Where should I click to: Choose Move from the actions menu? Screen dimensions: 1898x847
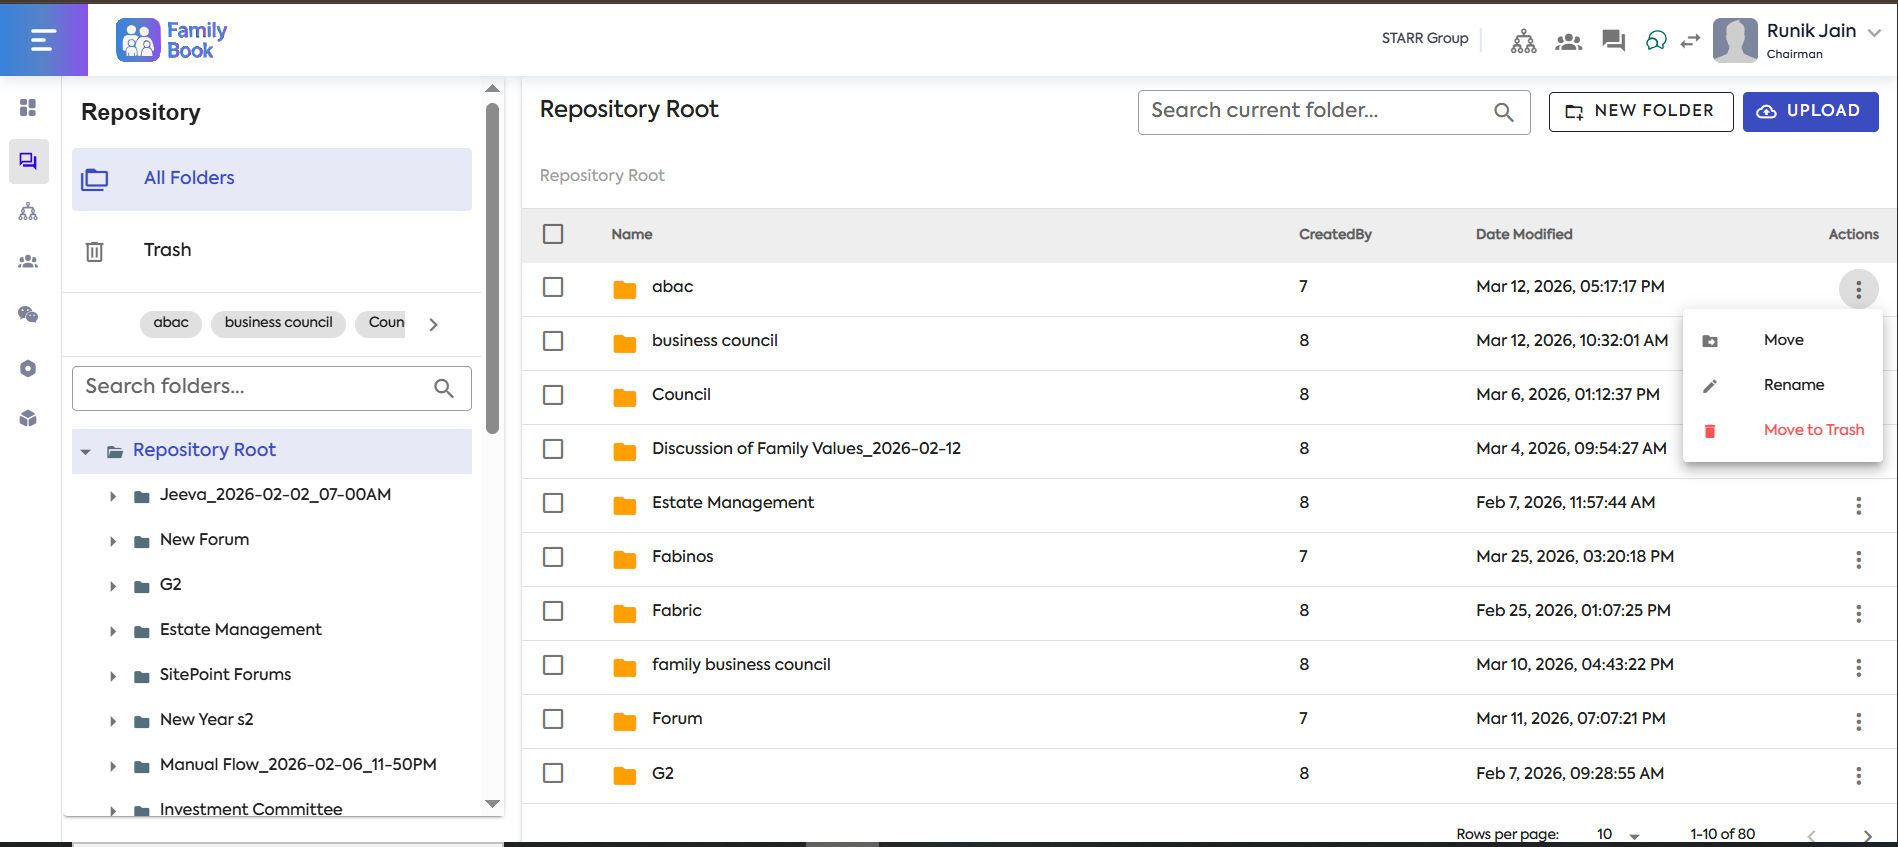pyautogui.click(x=1783, y=340)
